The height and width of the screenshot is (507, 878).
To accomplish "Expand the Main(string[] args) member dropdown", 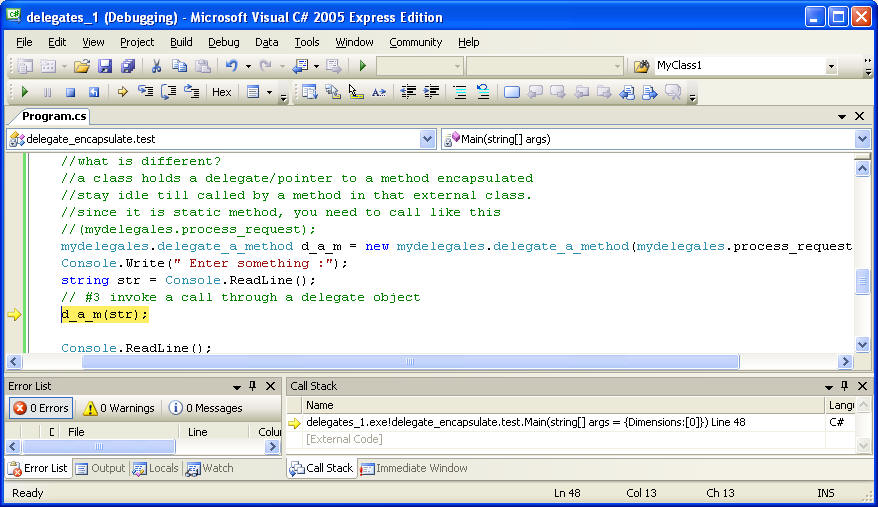I will click(x=862, y=139).
